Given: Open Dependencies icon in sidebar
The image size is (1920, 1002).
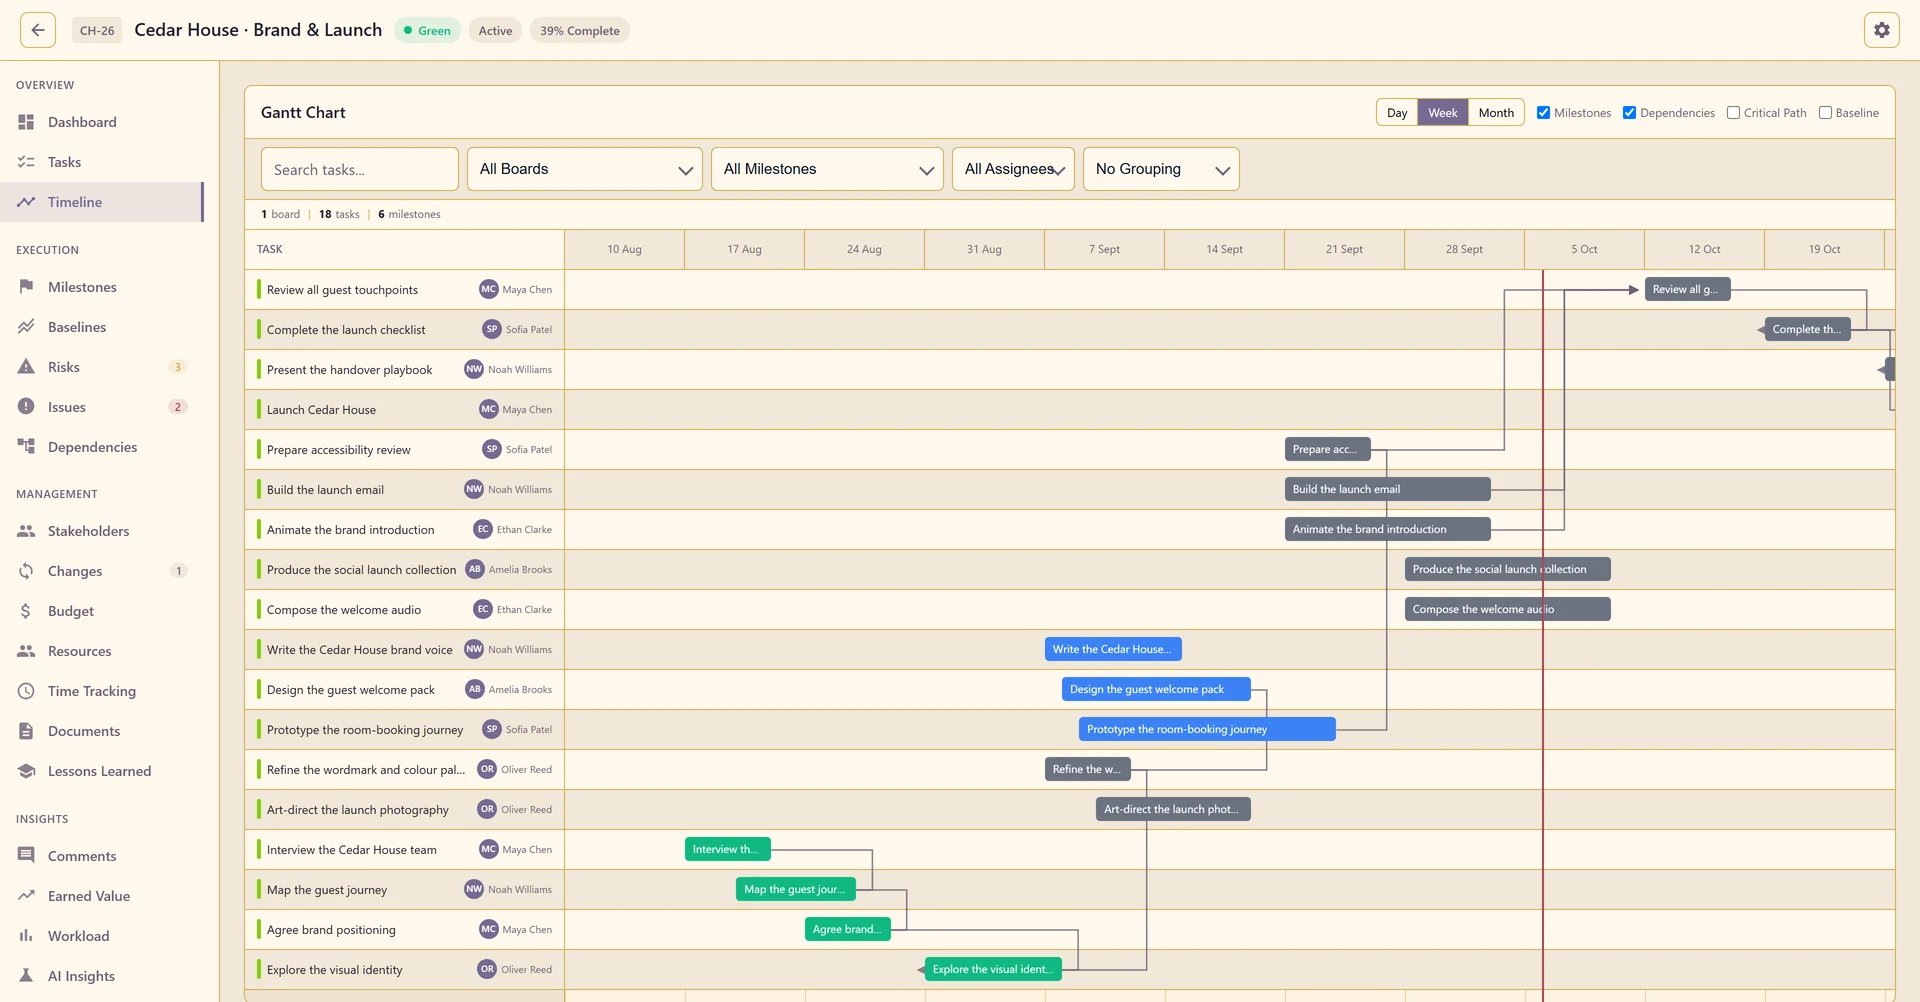Looking at the screenshot, I should (26, 447).
